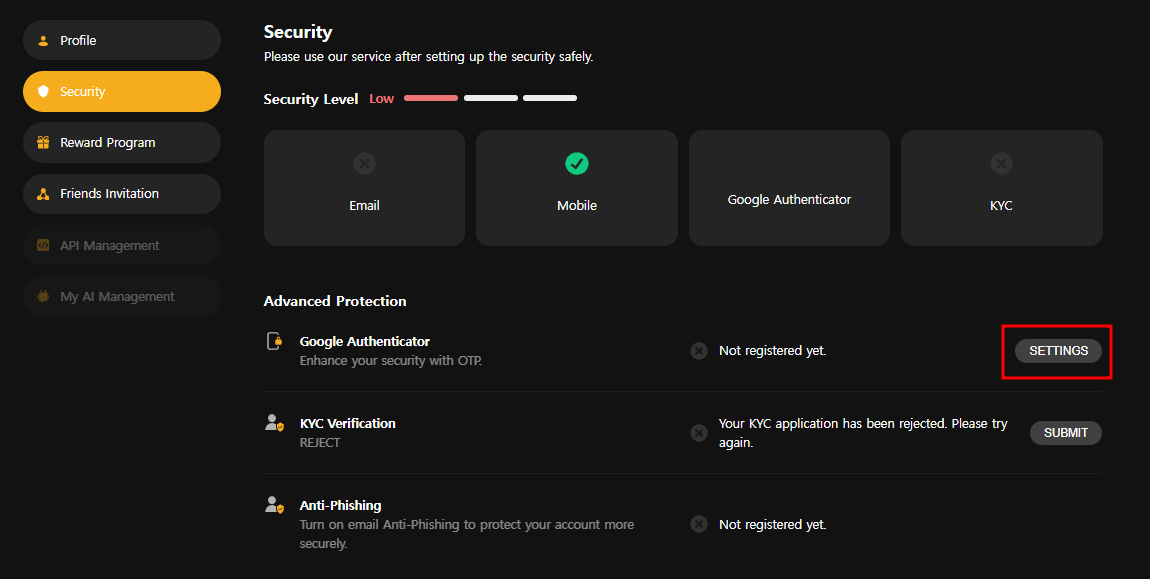Click the Anti-Phishing user shield icon
Screen dimensions: 1150x579
click(x=274, y=505)
